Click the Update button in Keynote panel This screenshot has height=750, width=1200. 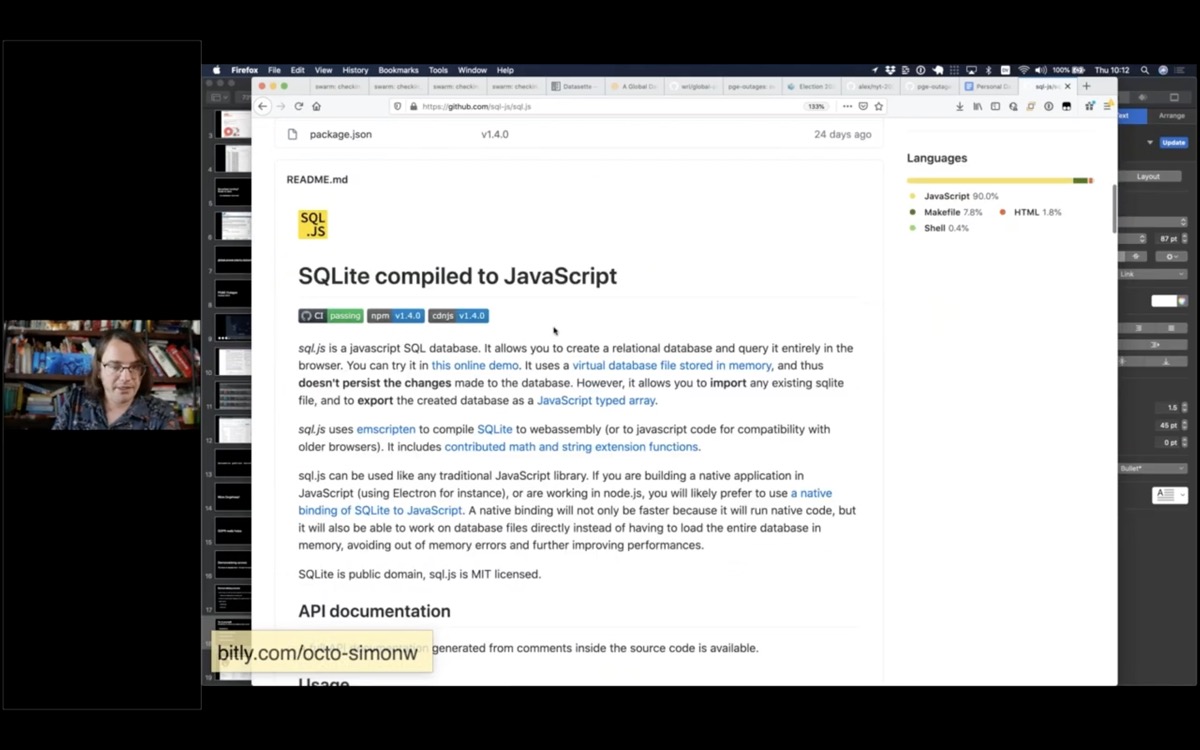click(1174, 142)
